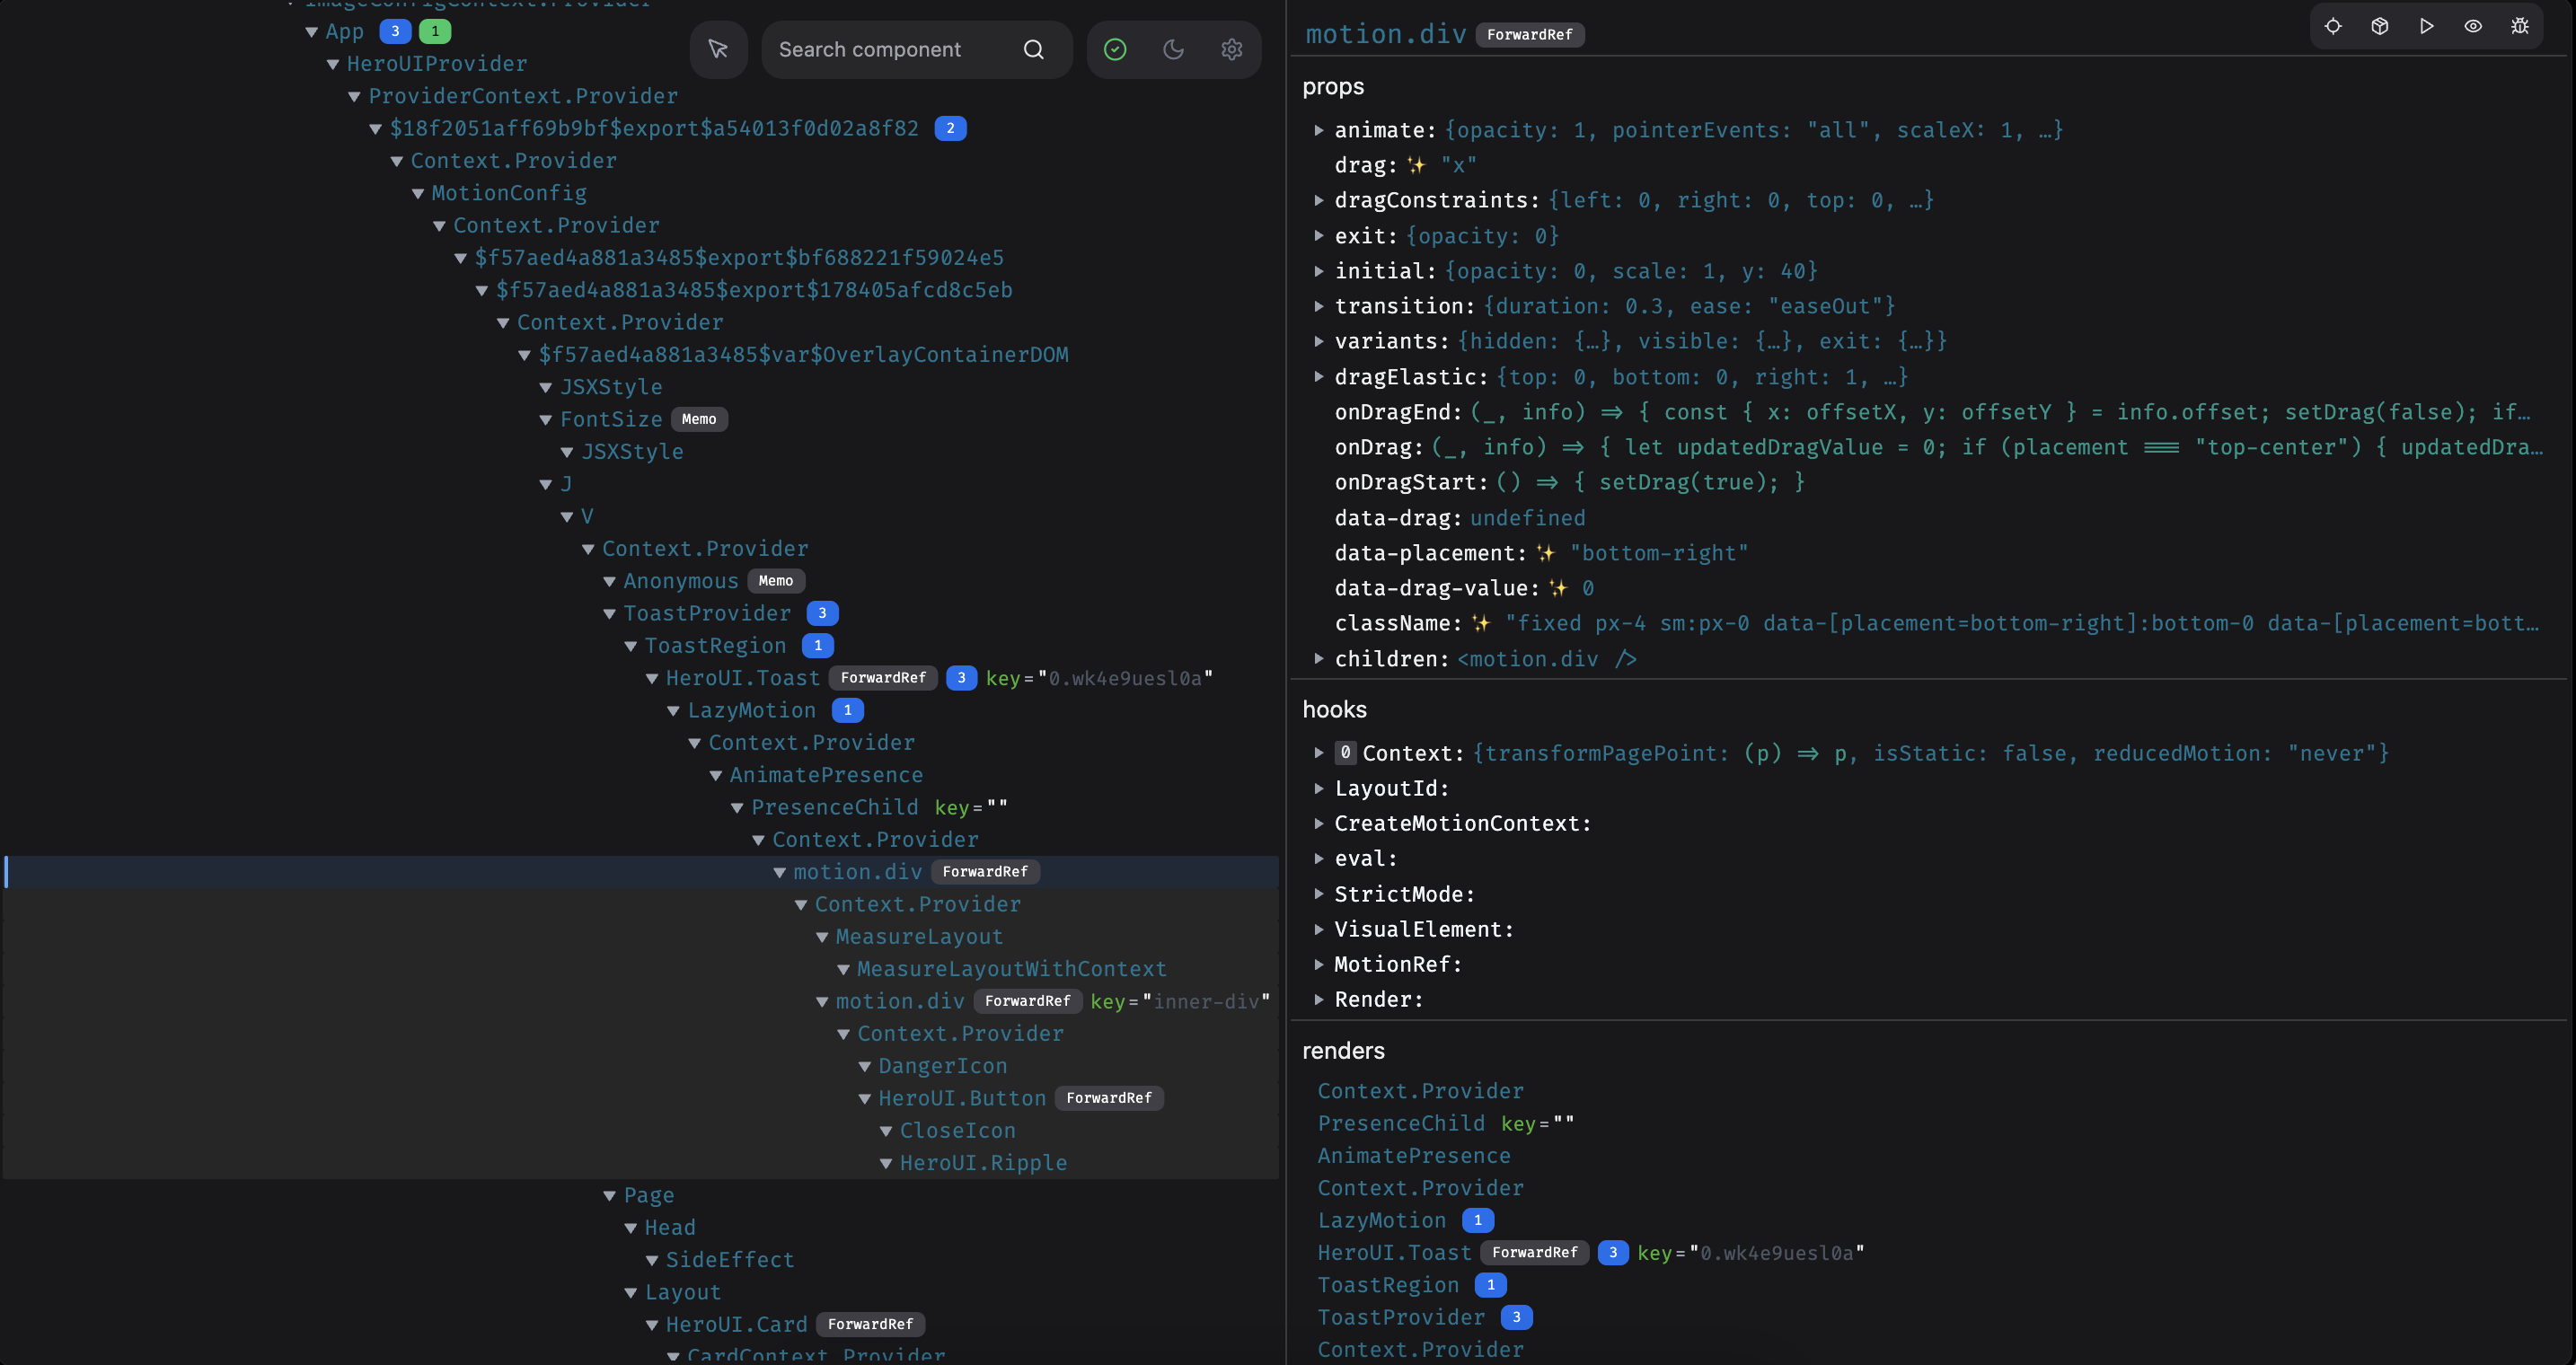The height and width of the screenshot is (1365, 2576).
Task: Click the crosshair locate-element icon
Action: pyautogui.click(x=2333, y=26)
